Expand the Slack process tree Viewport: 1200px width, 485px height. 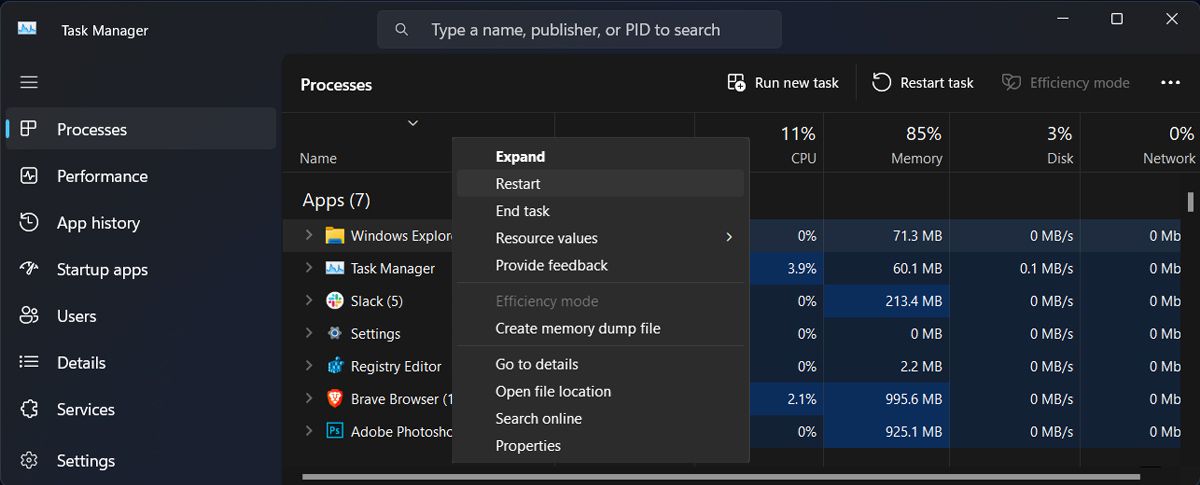[309, 301]
